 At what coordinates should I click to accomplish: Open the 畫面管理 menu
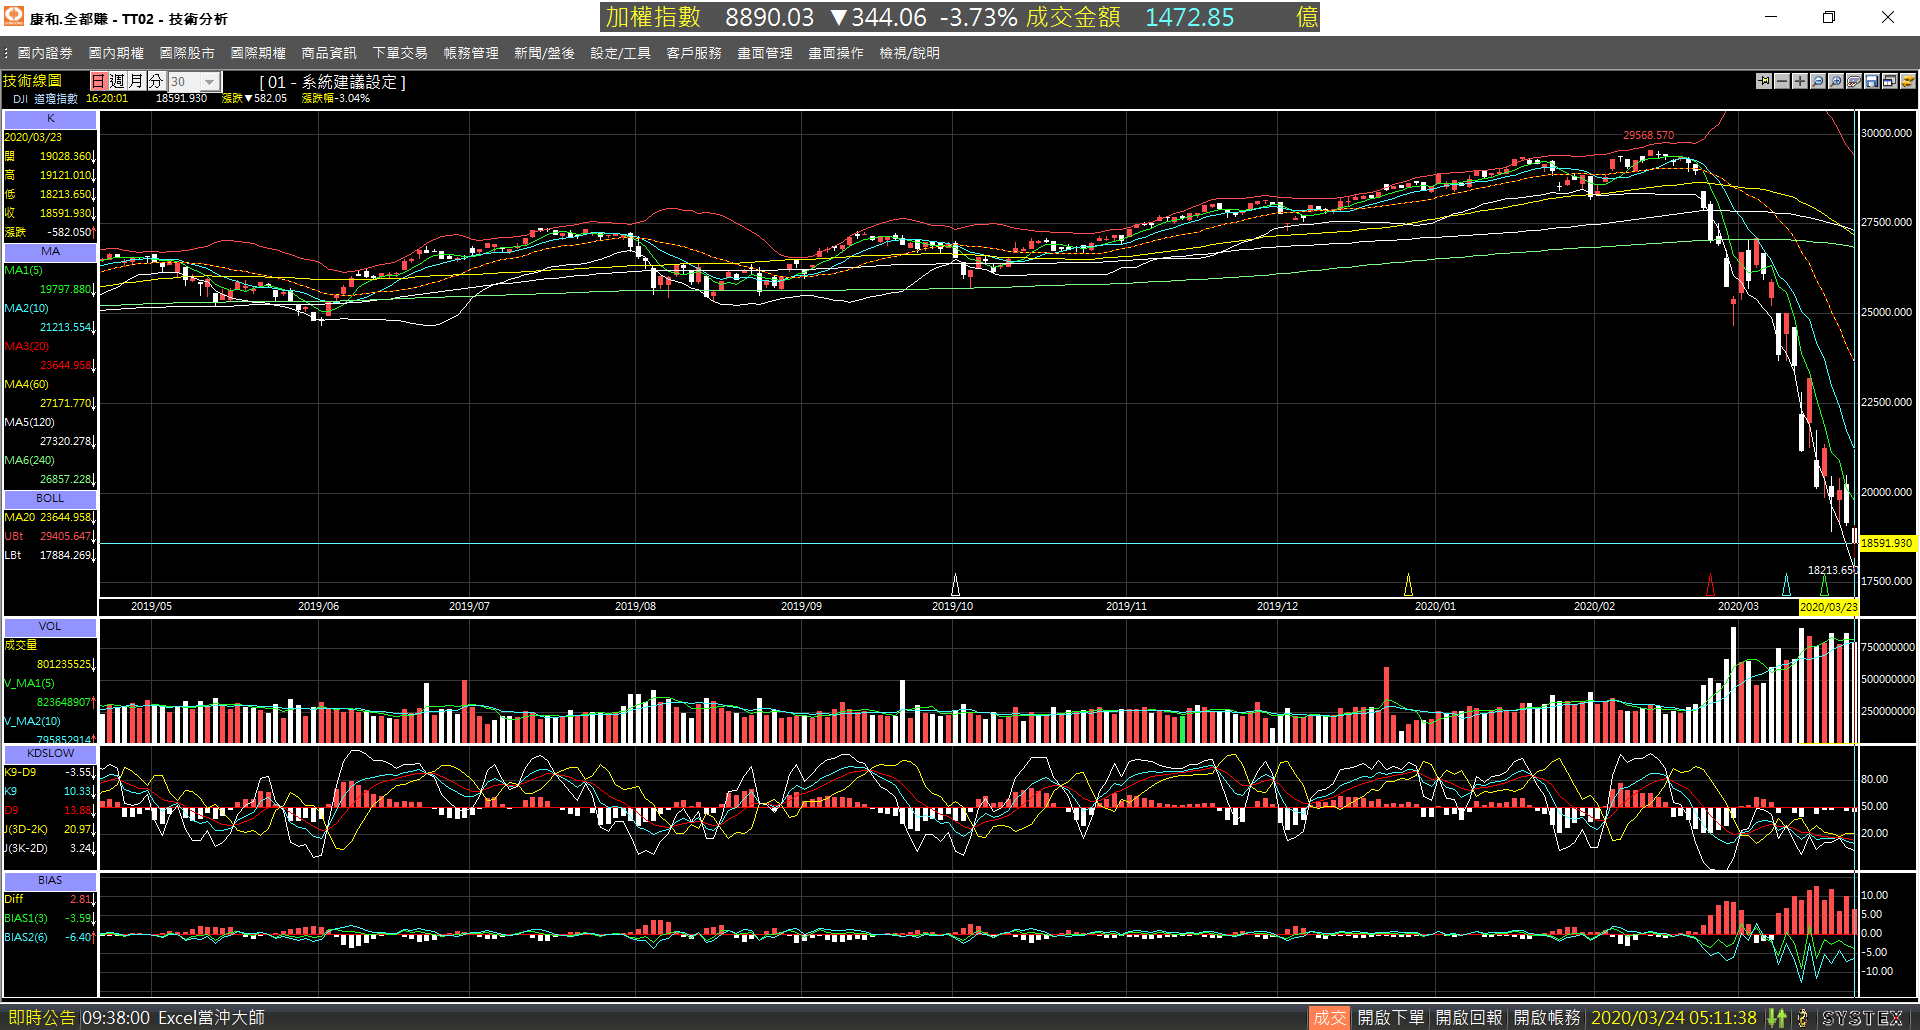tap(765, 53)
